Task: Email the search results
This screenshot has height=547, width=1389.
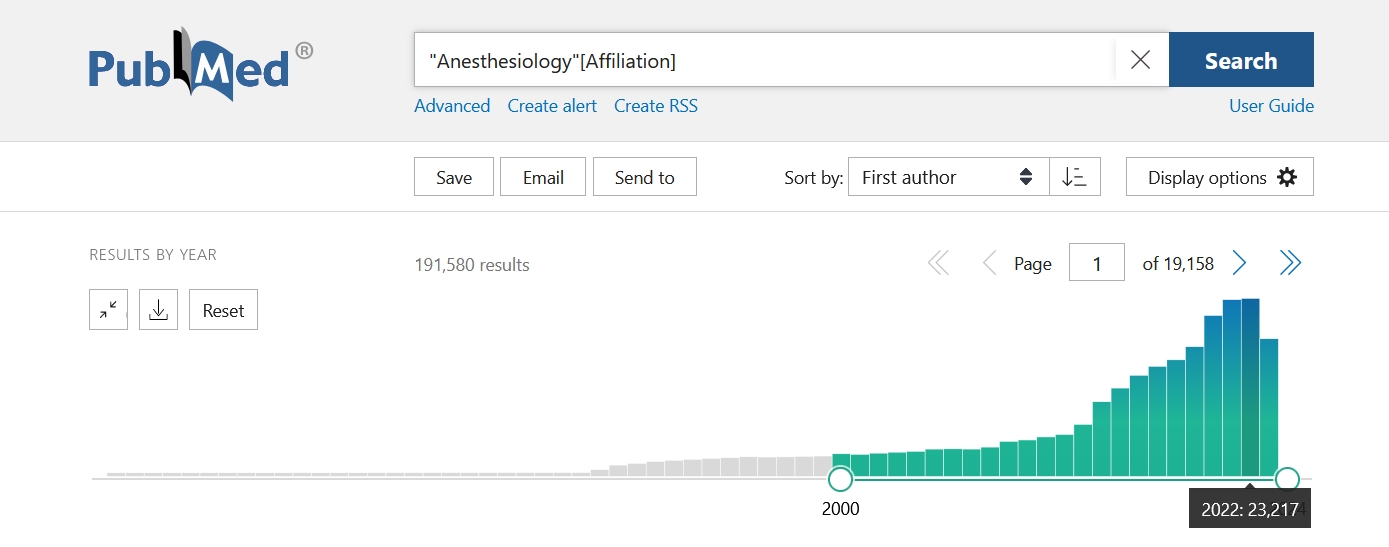Action: coord(543,177)
